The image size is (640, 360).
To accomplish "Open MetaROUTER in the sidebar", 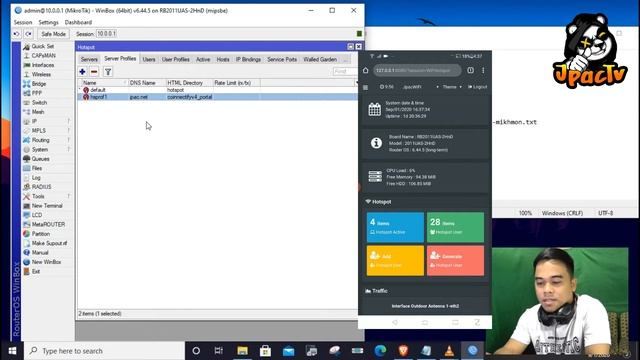I will point(48,224).
